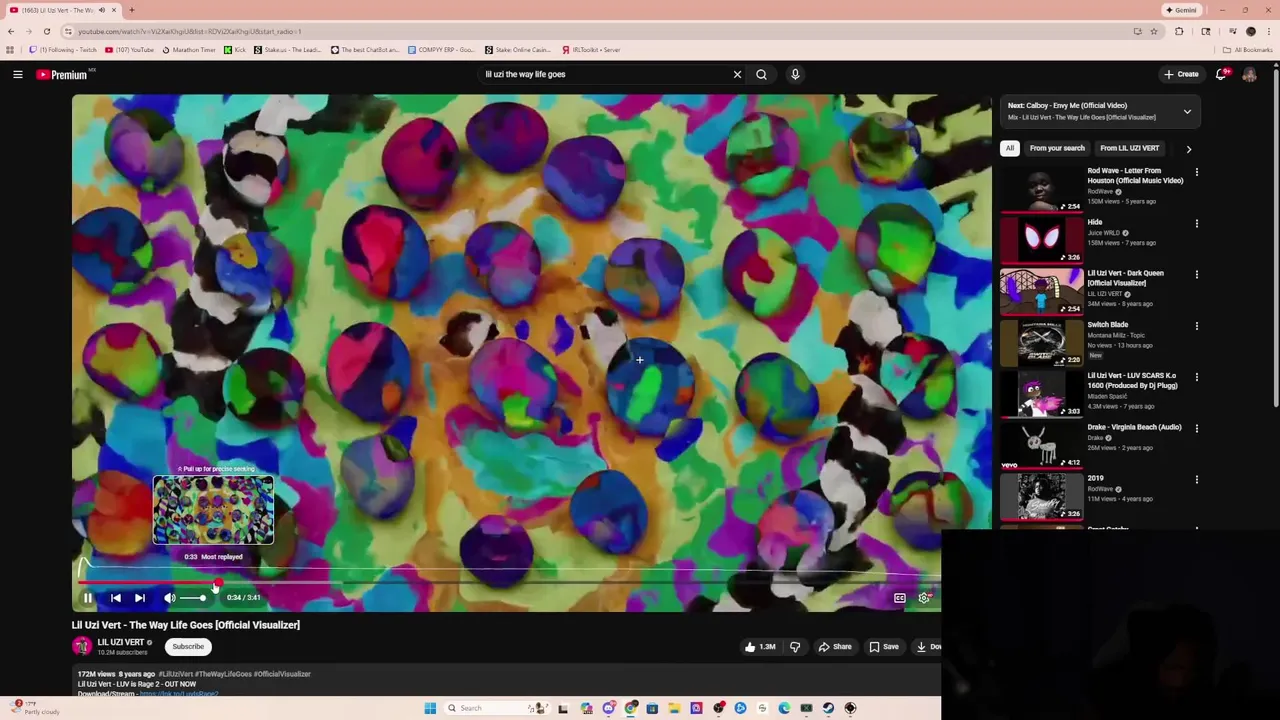The image size is (1280, 720).
Task: Focus the YouTube search field
Action: (x=605, y=74)
